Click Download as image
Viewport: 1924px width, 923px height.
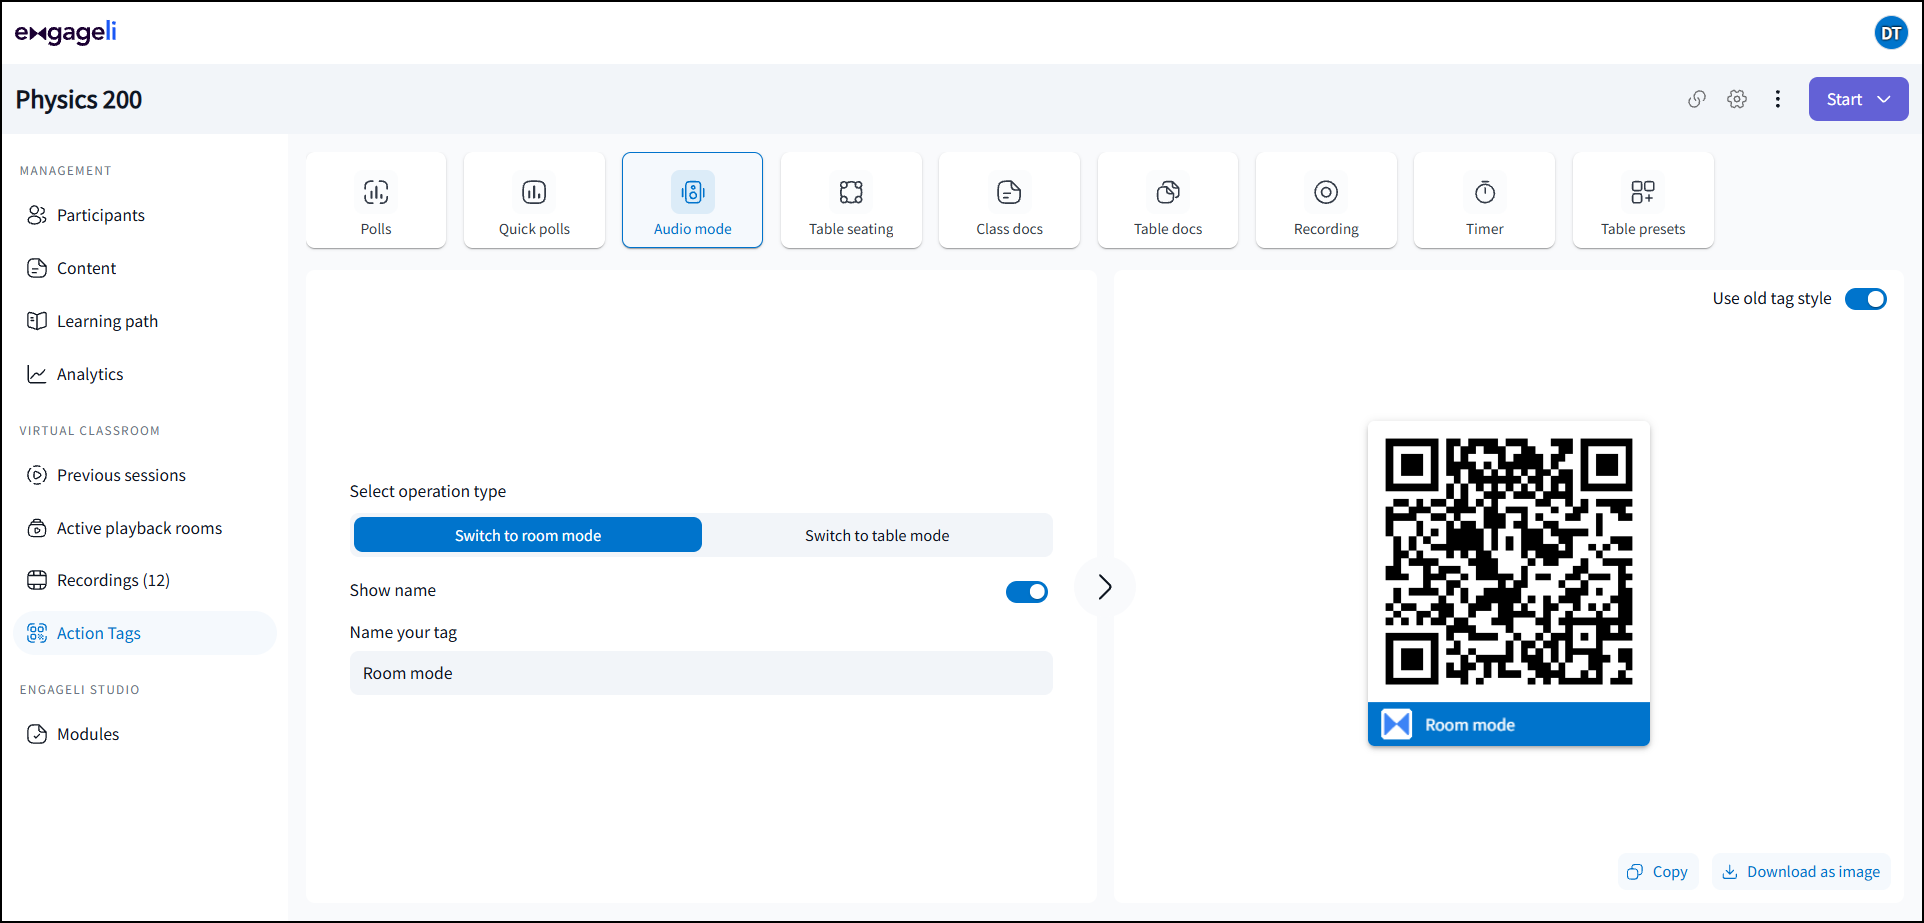point(1801,872)
